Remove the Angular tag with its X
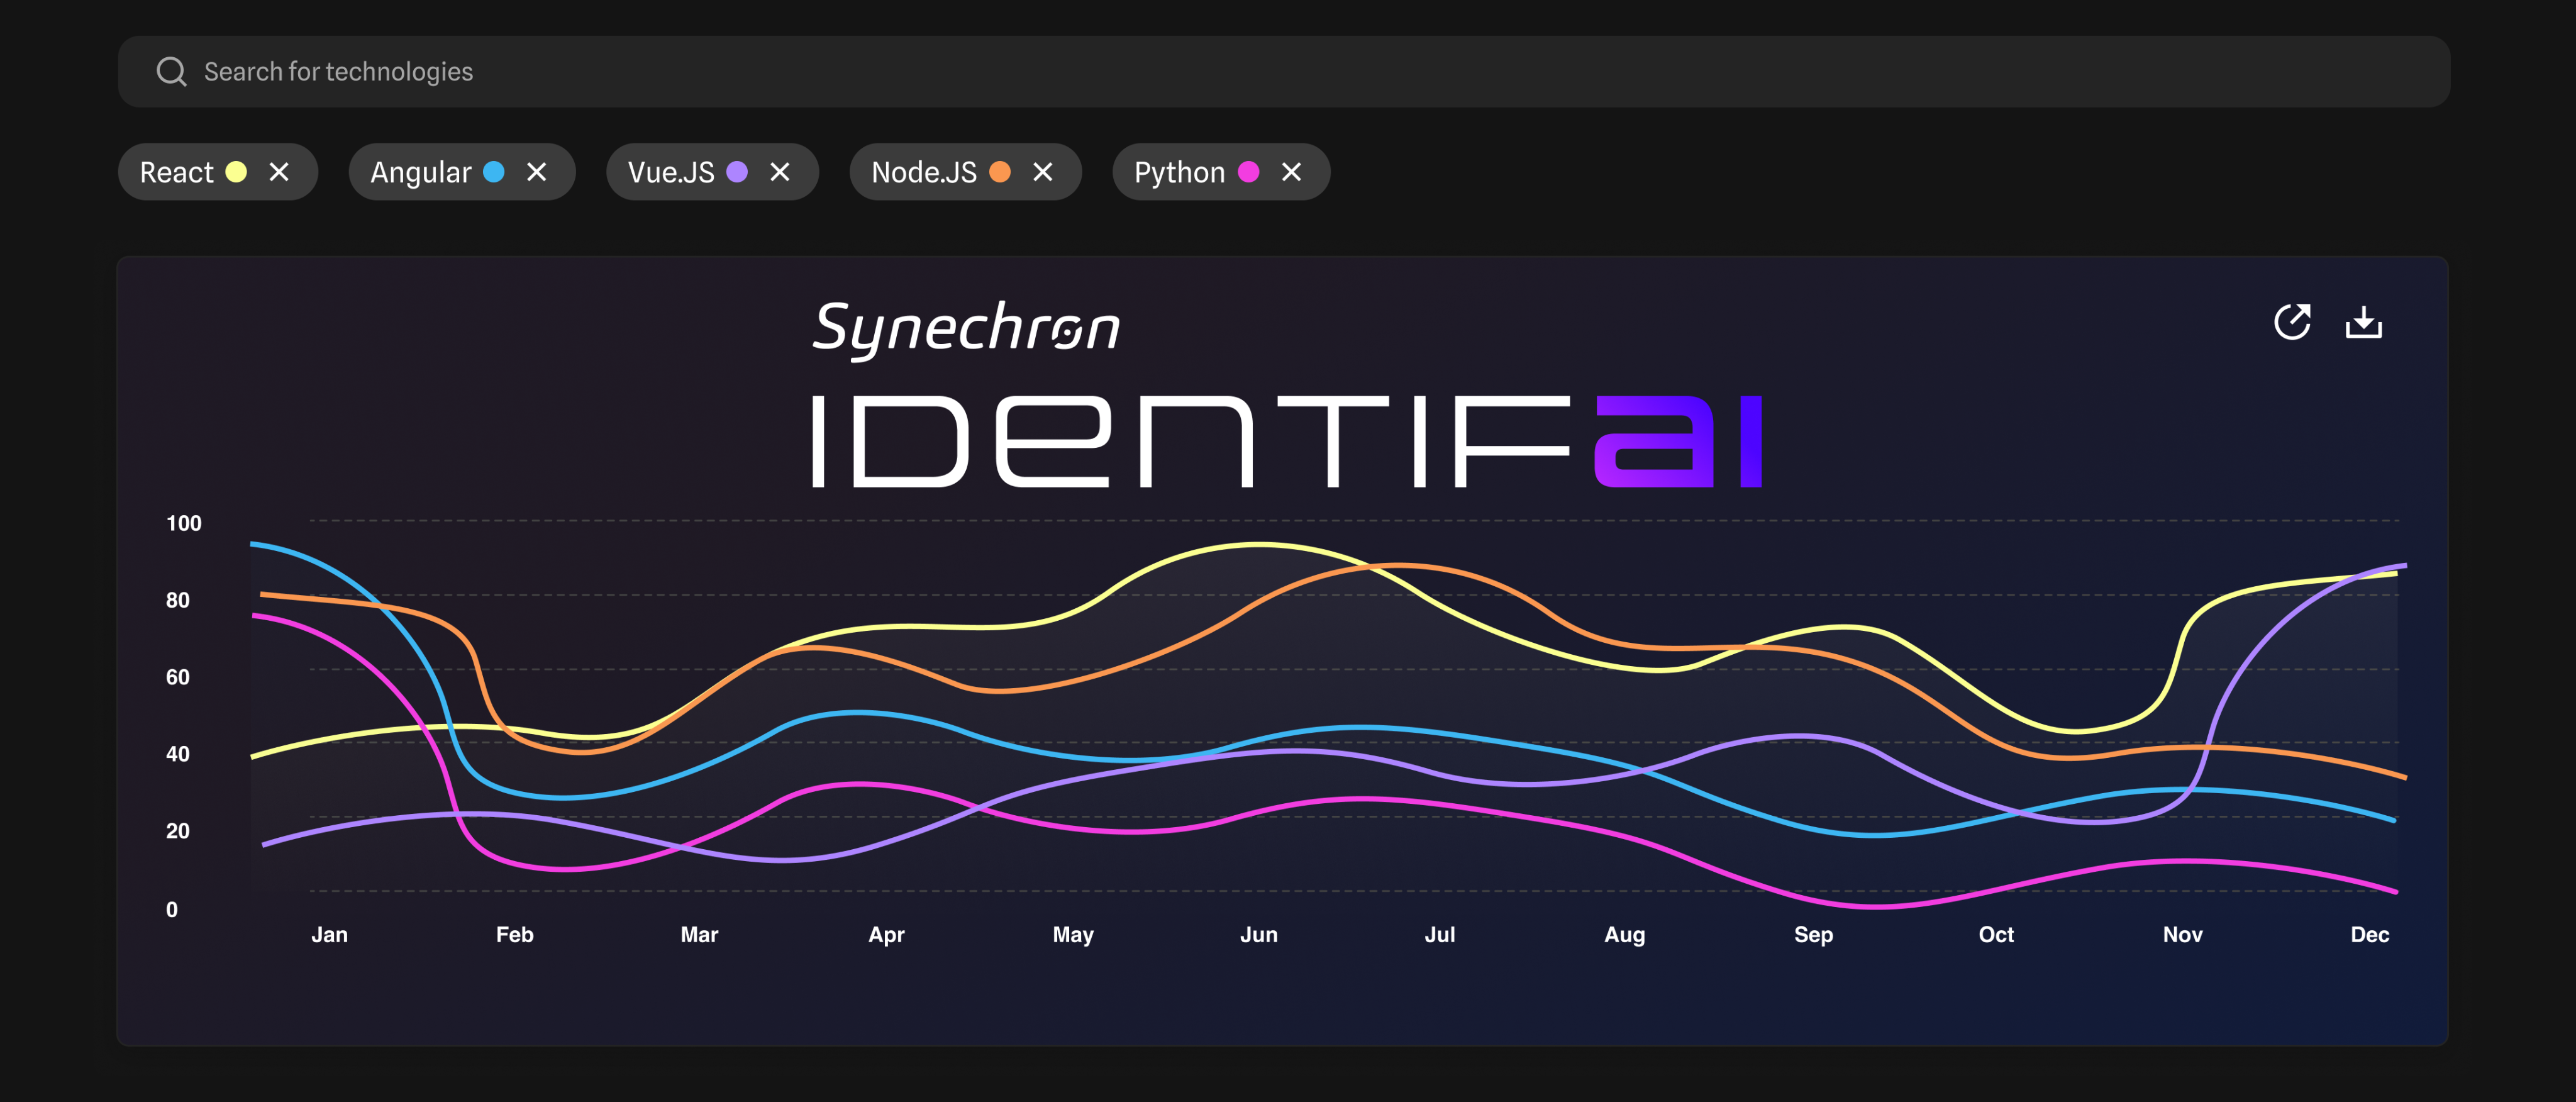The image size is (2576, 1102). [x=537, y=172]
